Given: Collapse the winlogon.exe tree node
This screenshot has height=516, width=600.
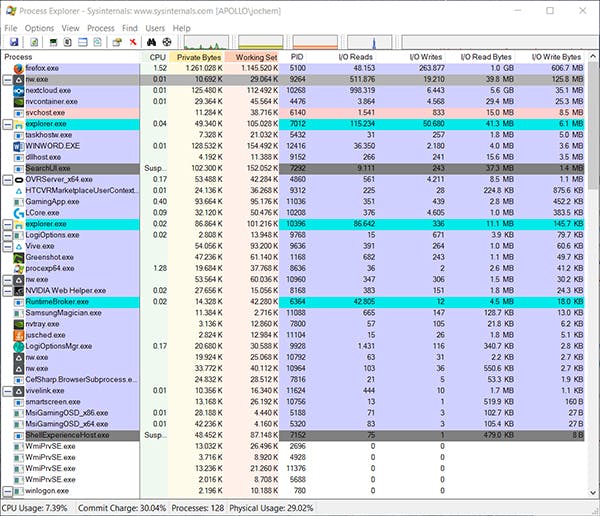Looking at the screenshot, I should click(7, 491).
